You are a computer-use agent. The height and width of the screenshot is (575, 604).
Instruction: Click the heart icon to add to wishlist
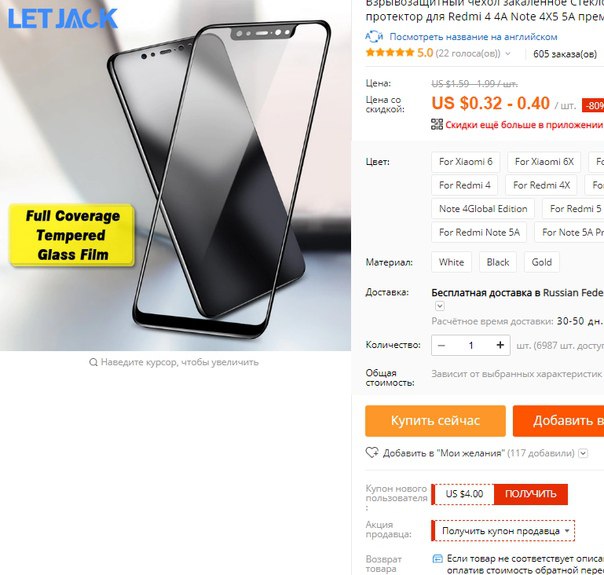click(372, 453)
